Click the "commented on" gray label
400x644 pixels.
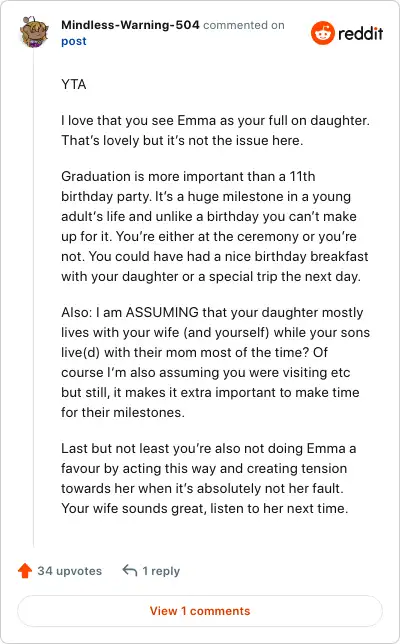[x=244, y=25]
